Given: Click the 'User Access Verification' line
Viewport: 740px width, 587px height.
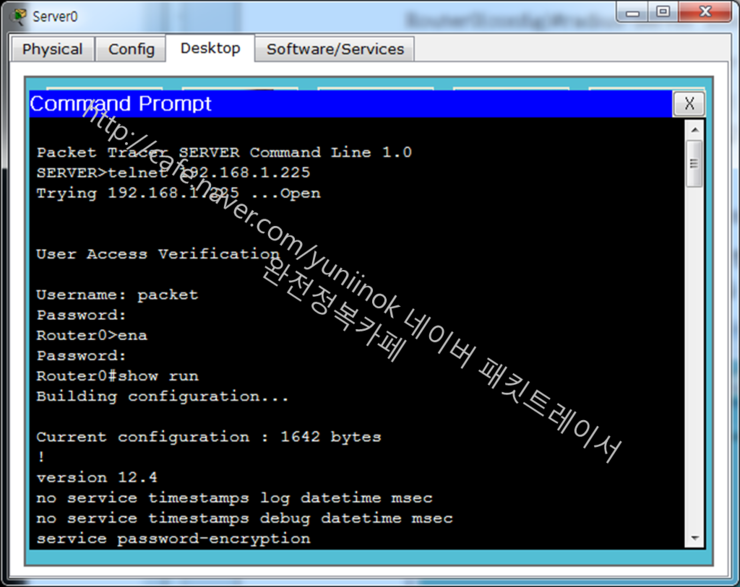Looking at the screenshot, I should [158, 254].
